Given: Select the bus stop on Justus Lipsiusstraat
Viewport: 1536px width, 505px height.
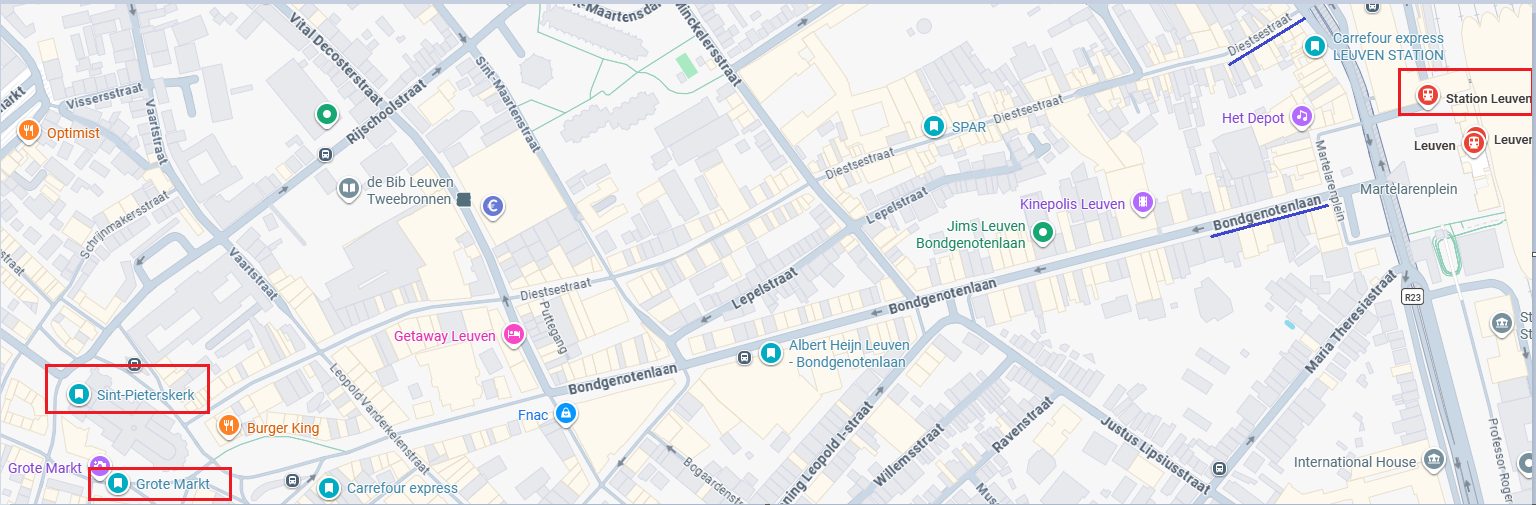Looking at the screenshot, I should [x=1219, y=468].
